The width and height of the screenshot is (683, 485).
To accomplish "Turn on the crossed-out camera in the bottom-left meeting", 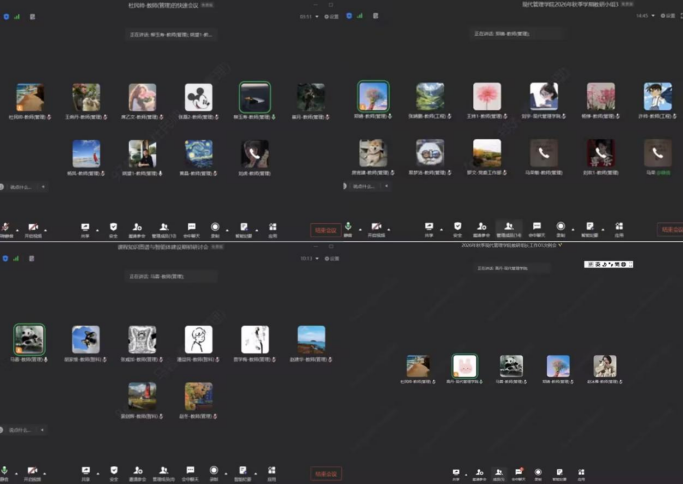I will click(32, 470).
